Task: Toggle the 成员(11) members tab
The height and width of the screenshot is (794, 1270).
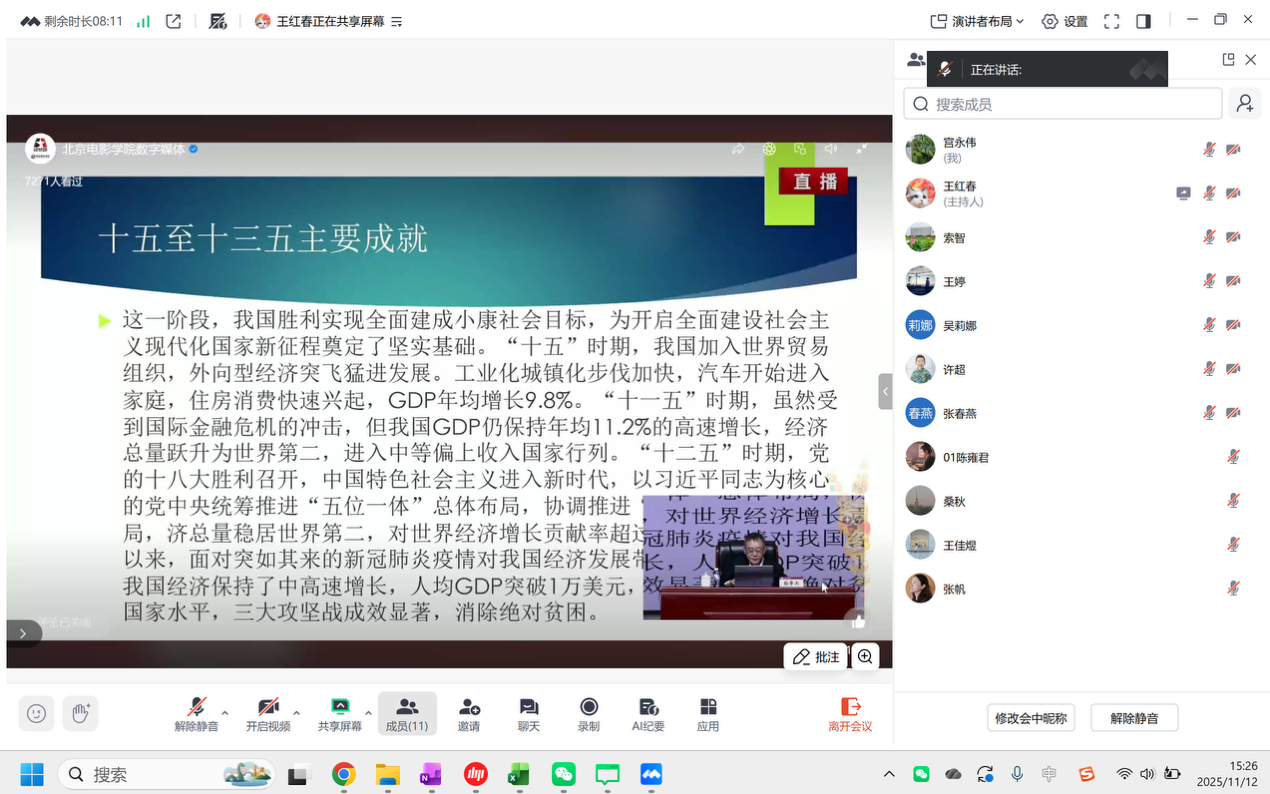Action: click(407, 714)
